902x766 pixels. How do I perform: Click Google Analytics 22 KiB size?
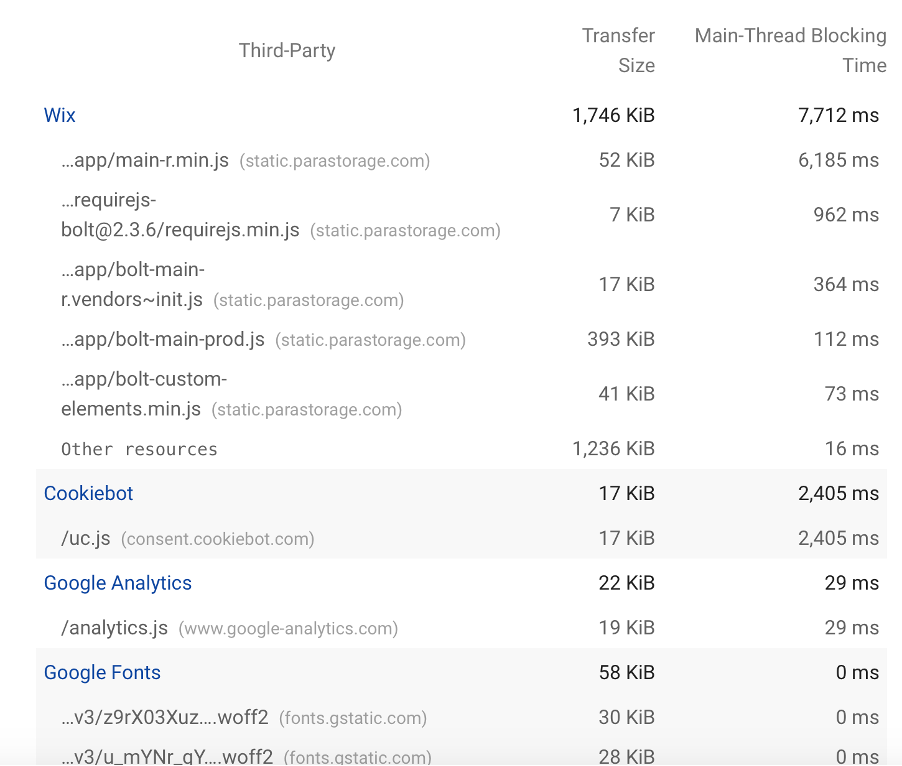point(626,583)
